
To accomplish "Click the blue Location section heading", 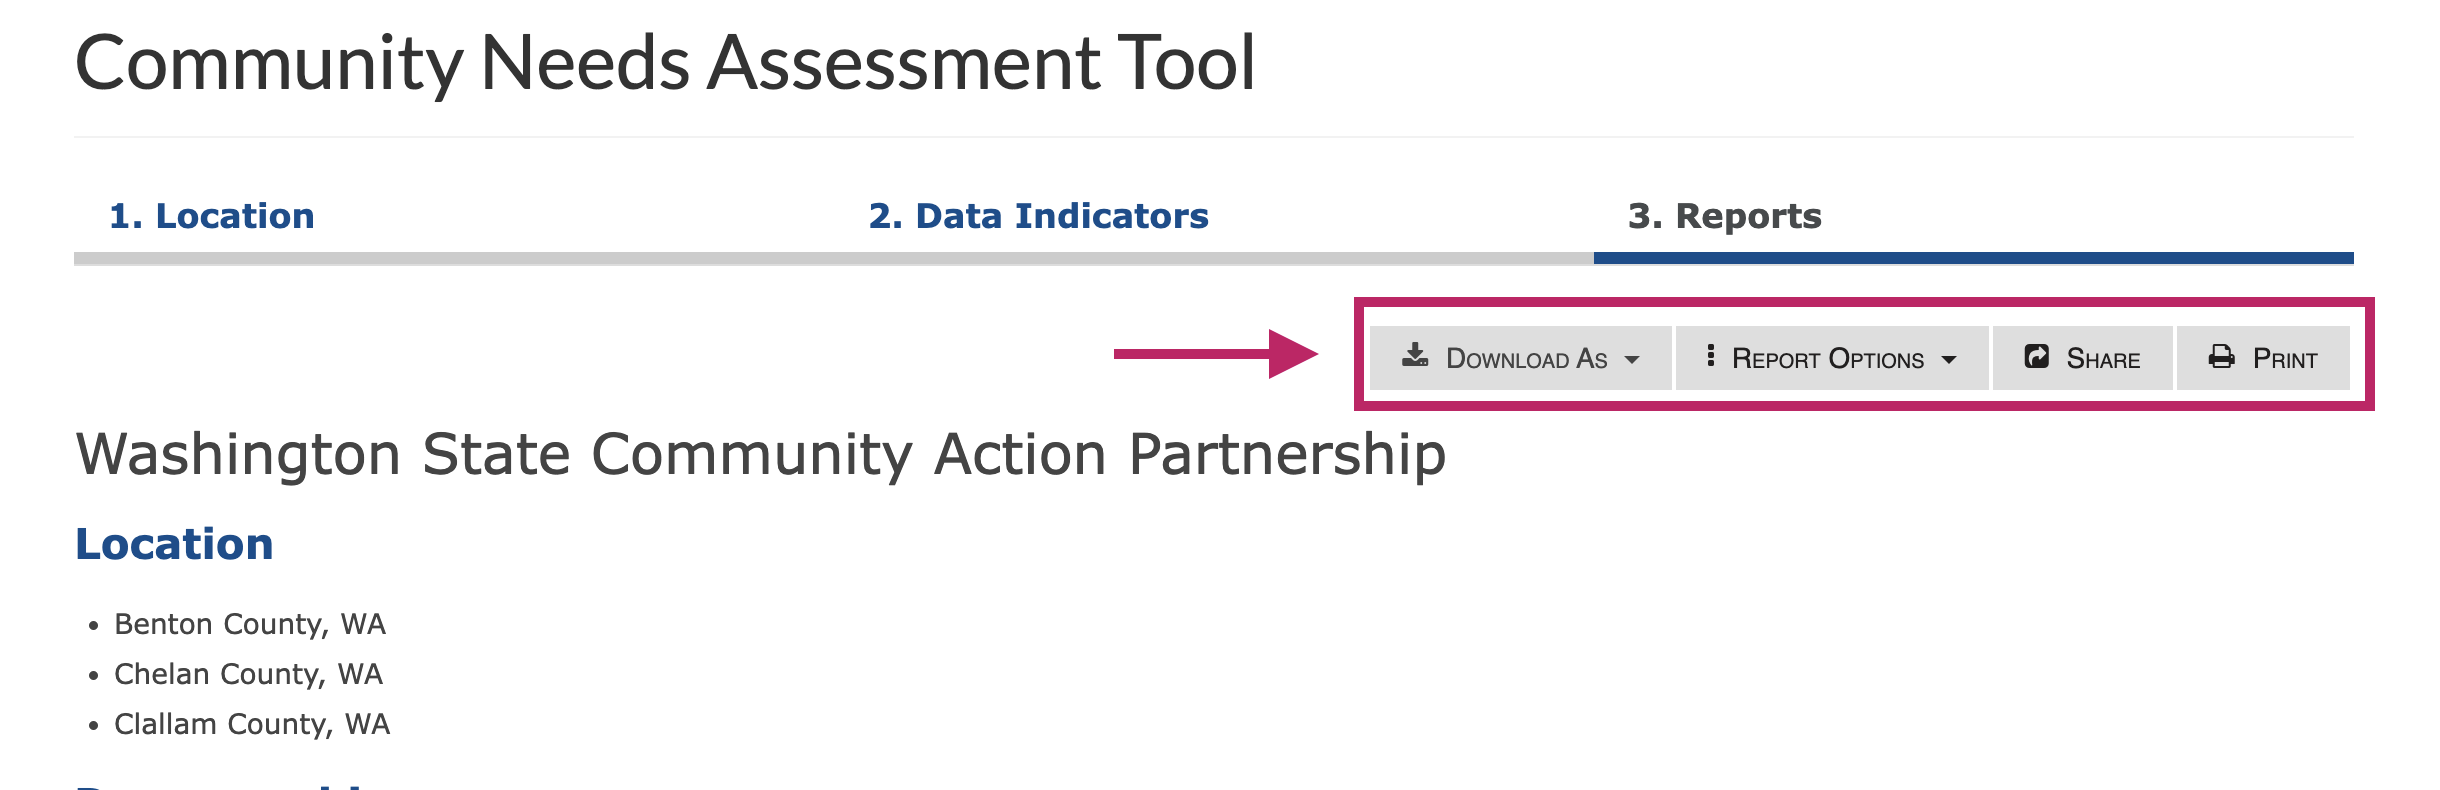I will (174, 544).
